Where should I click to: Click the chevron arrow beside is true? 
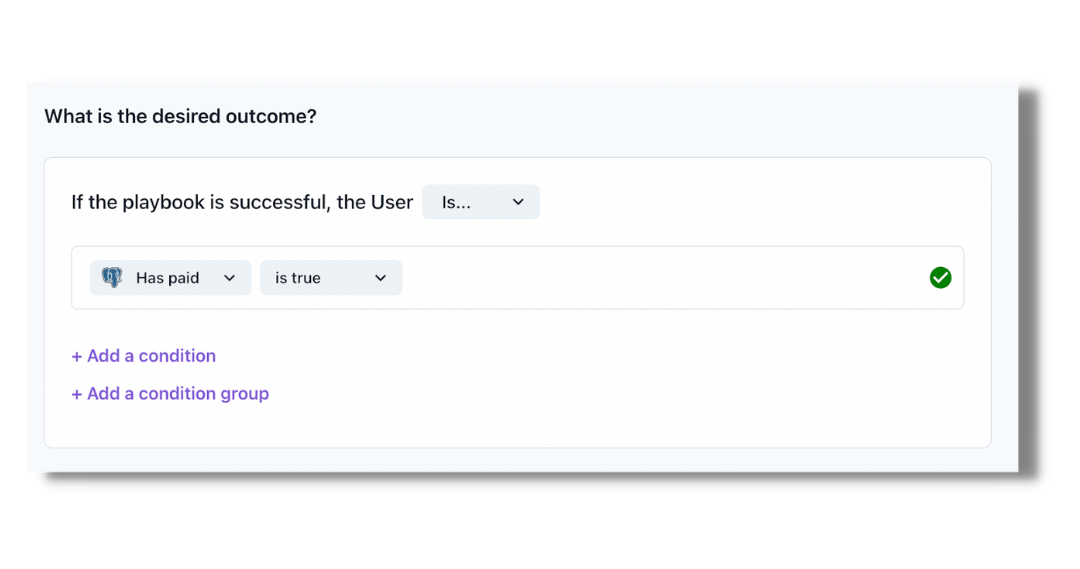[x=380, y=278]
